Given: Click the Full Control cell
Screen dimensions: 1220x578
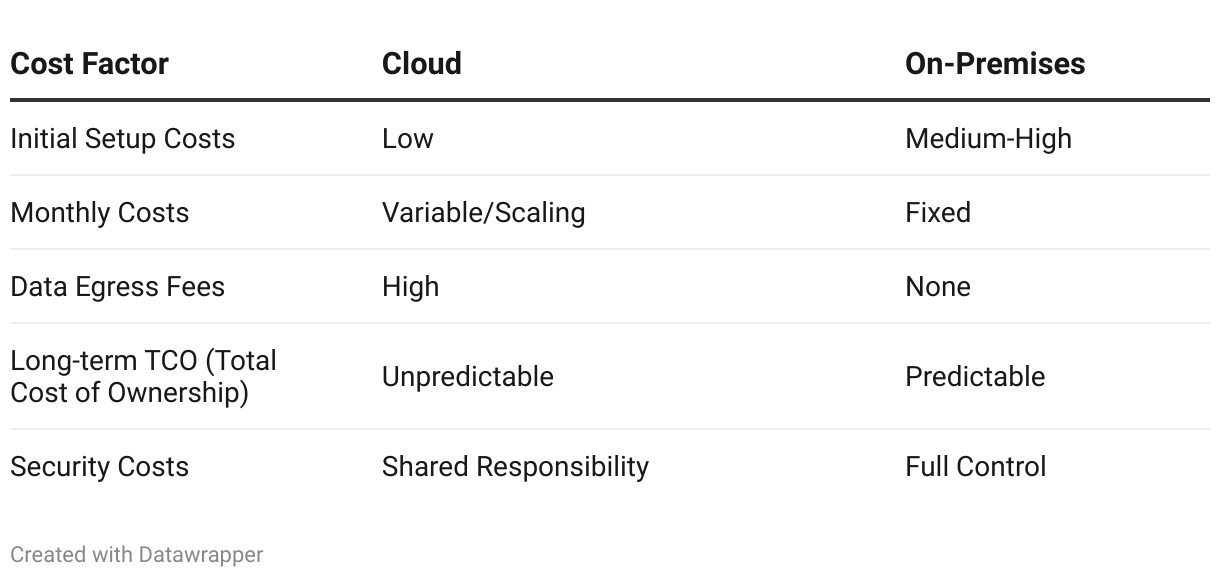Looking at the screenshot, I should 975,466.
